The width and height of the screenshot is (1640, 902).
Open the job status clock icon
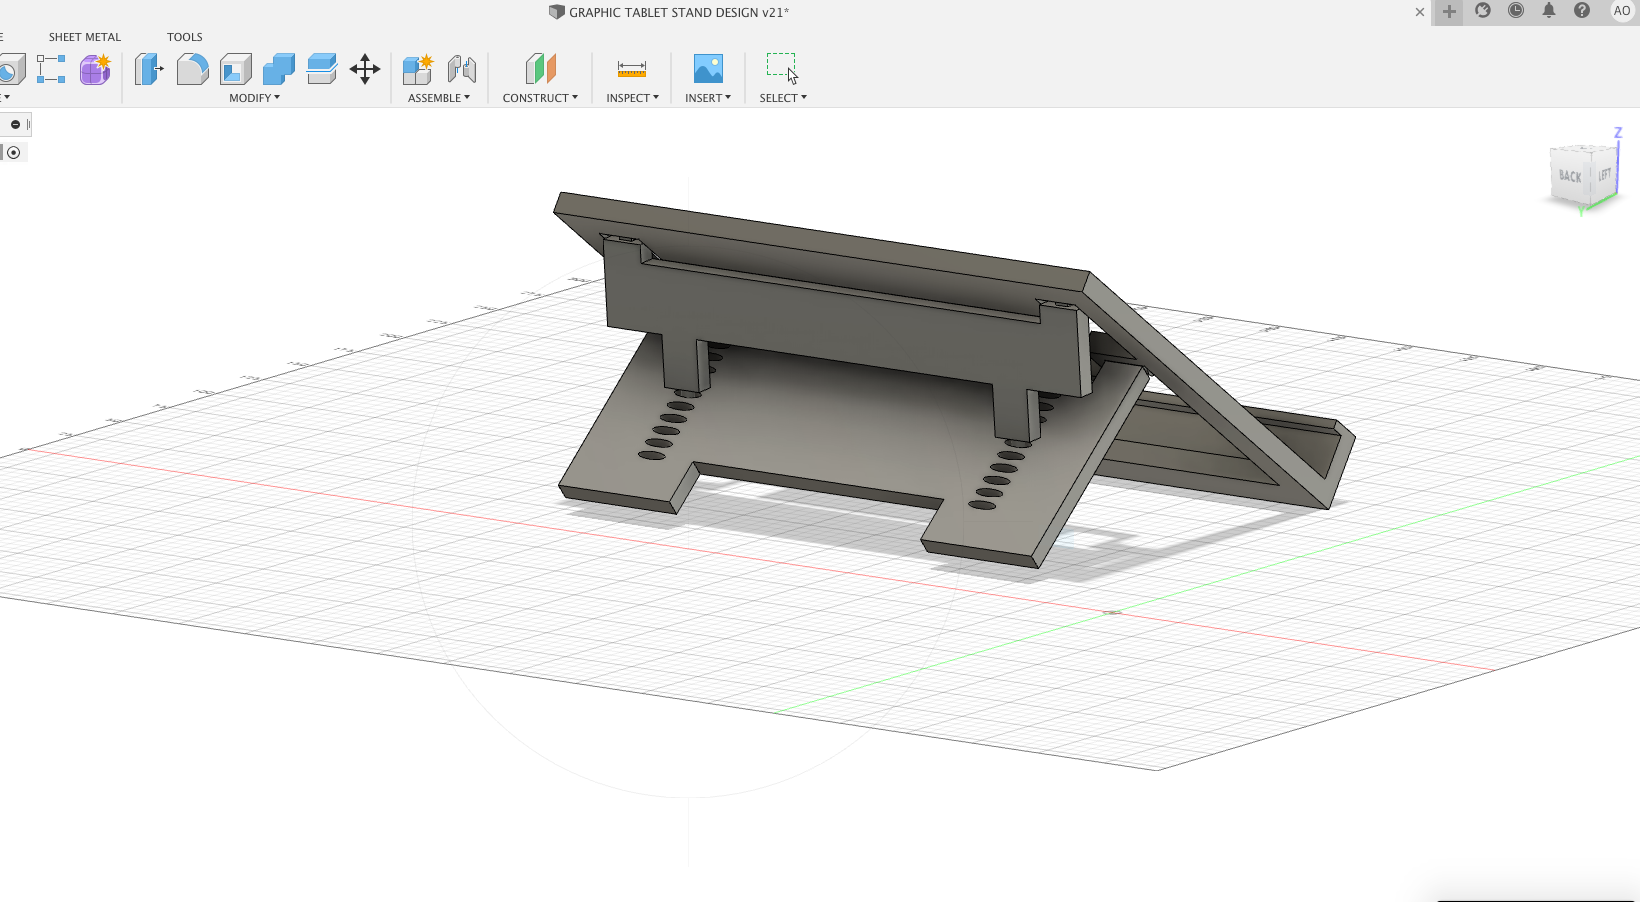(x=1516, y=11)
